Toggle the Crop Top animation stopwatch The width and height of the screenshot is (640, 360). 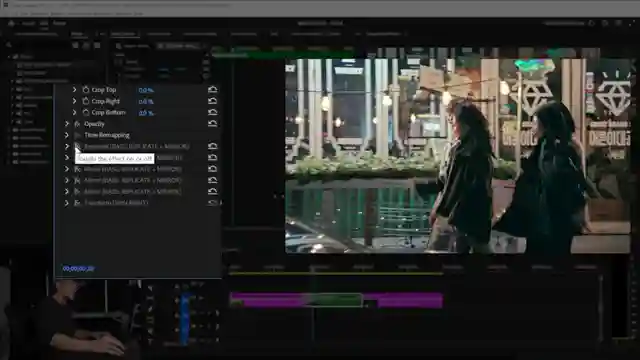coord(86,89)
